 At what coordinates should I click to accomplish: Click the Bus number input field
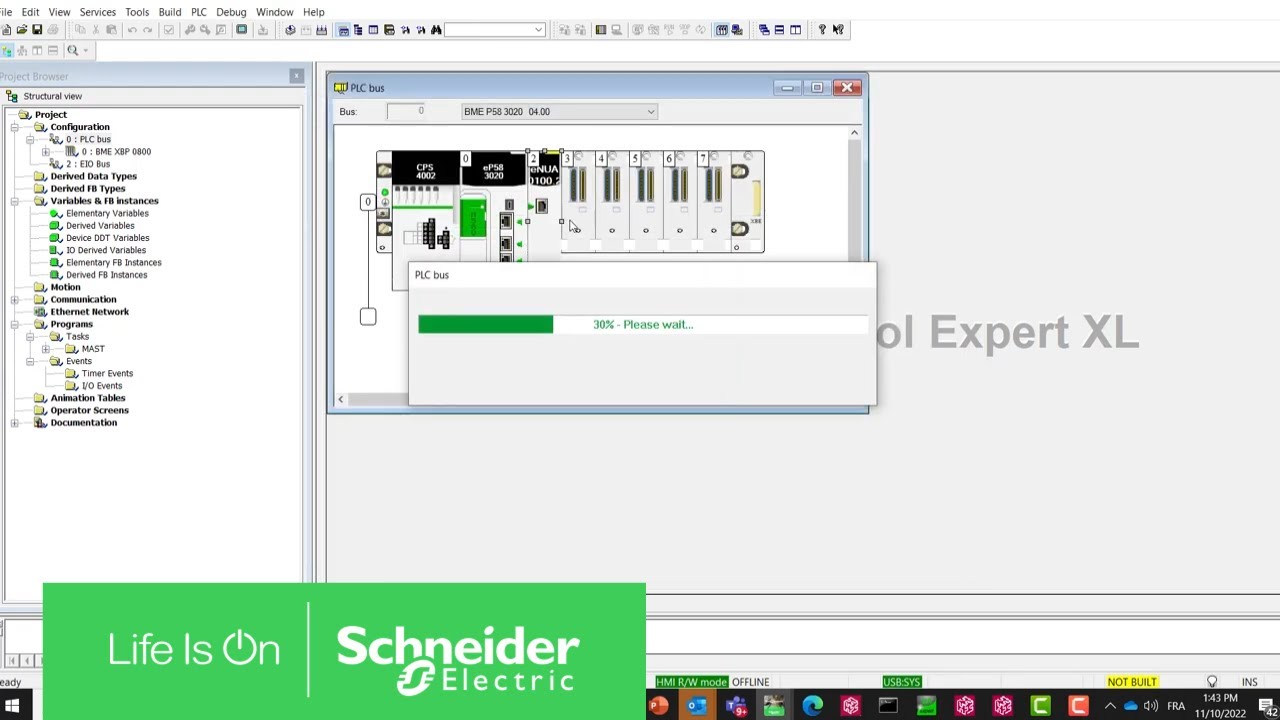pos(406,112)
